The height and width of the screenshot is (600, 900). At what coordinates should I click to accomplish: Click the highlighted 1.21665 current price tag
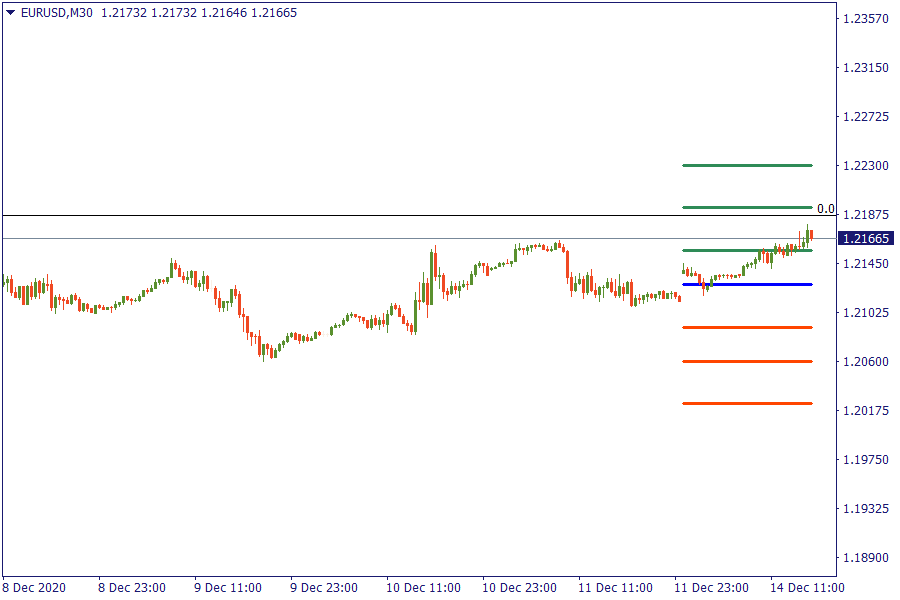click(866, 239)
